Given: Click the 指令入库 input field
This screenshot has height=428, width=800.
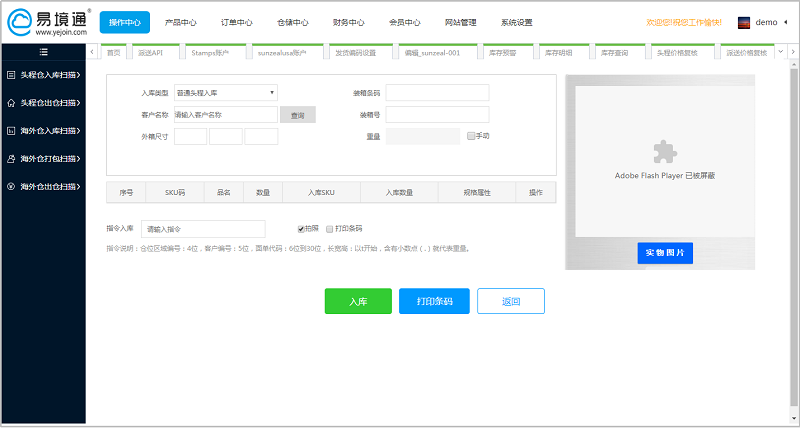Looking at the screenshot, I should pyautogui.click(x=203, y=229).
